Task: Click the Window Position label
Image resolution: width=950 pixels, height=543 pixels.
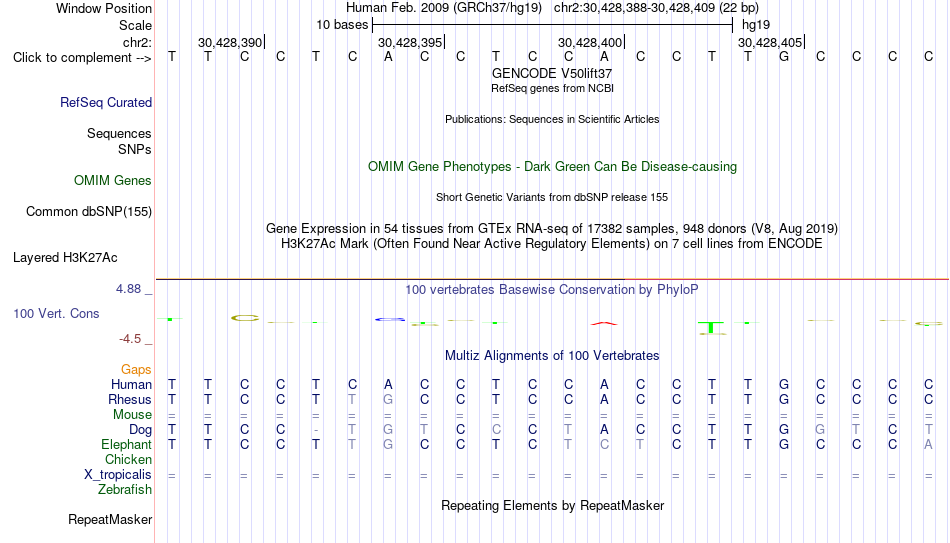Action: point(104,8)
